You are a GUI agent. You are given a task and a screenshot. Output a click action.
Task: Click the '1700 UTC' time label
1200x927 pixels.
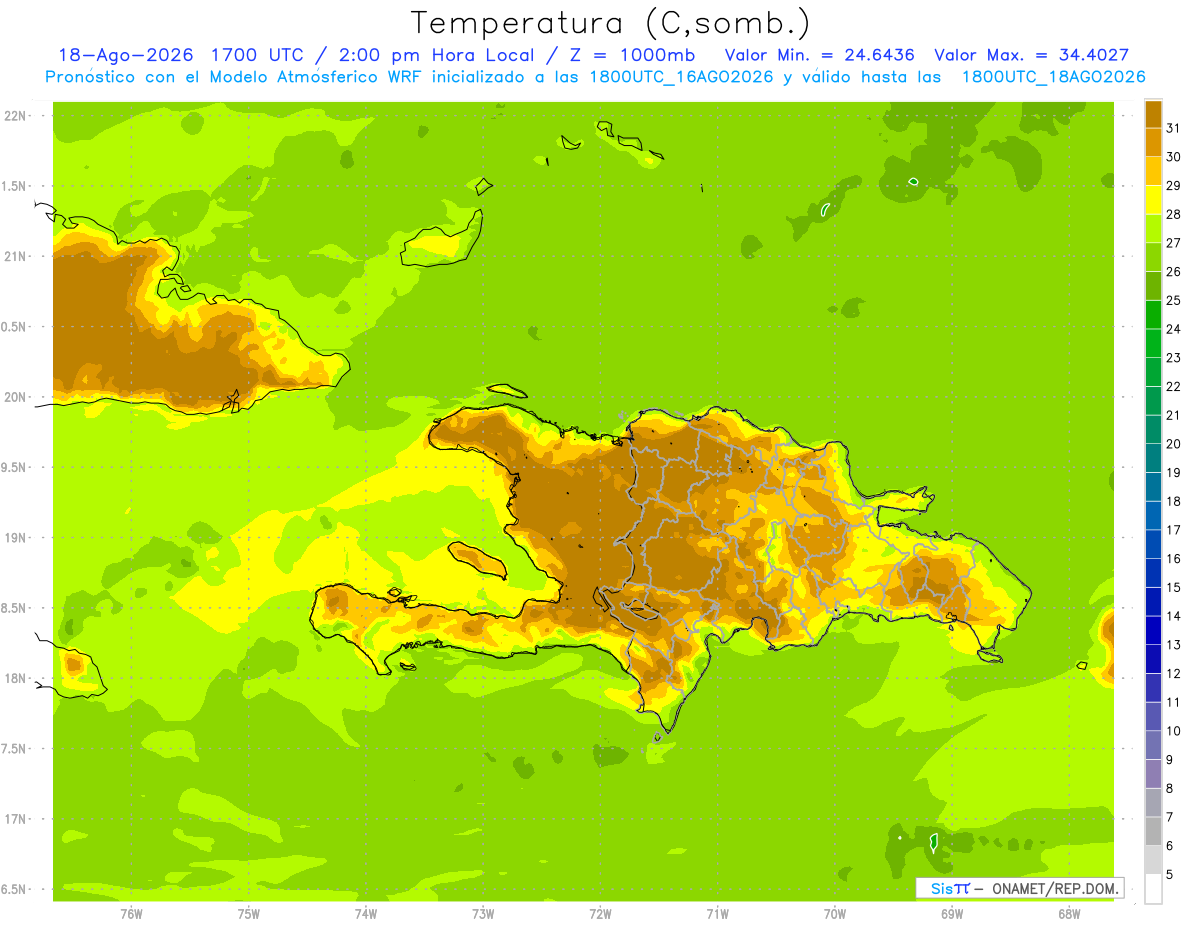259,55
